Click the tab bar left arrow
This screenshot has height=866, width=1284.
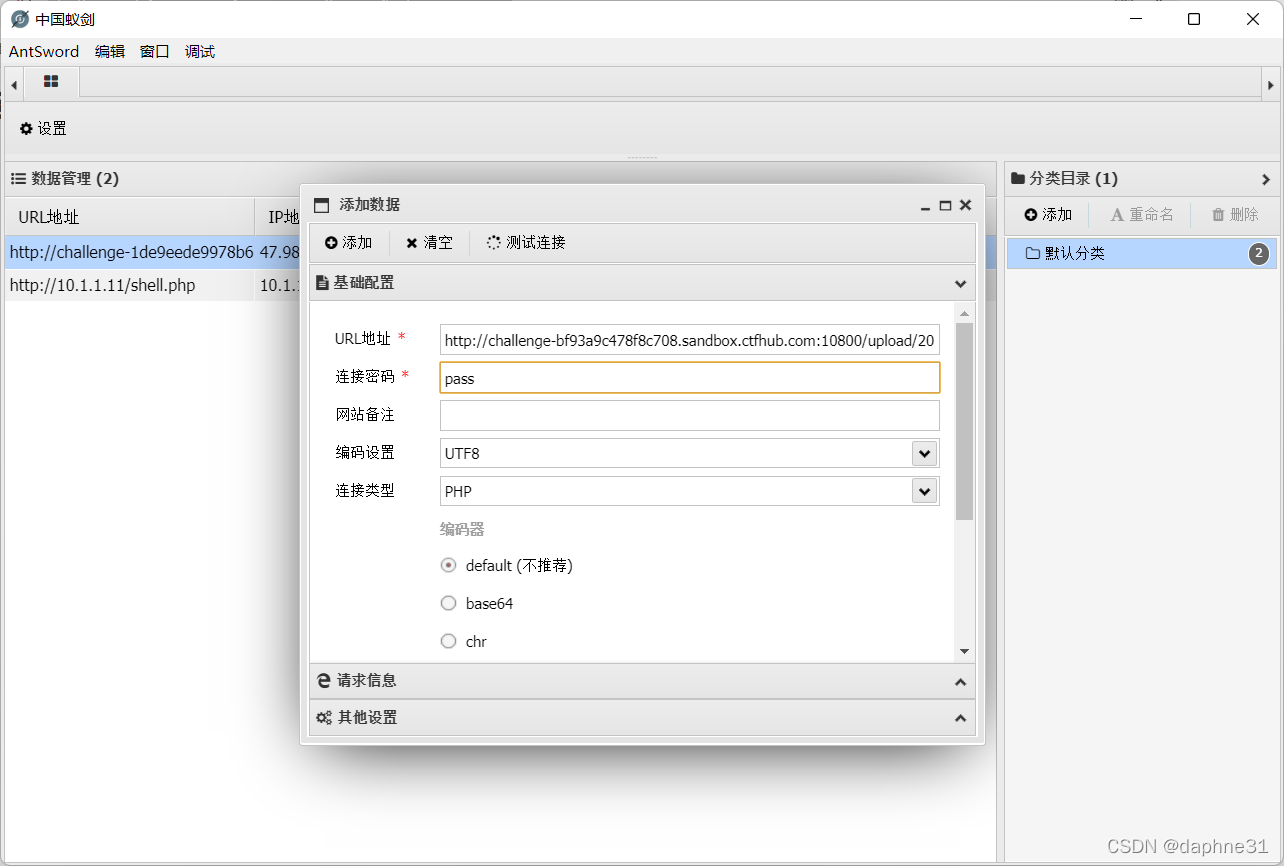coord(14,86)
